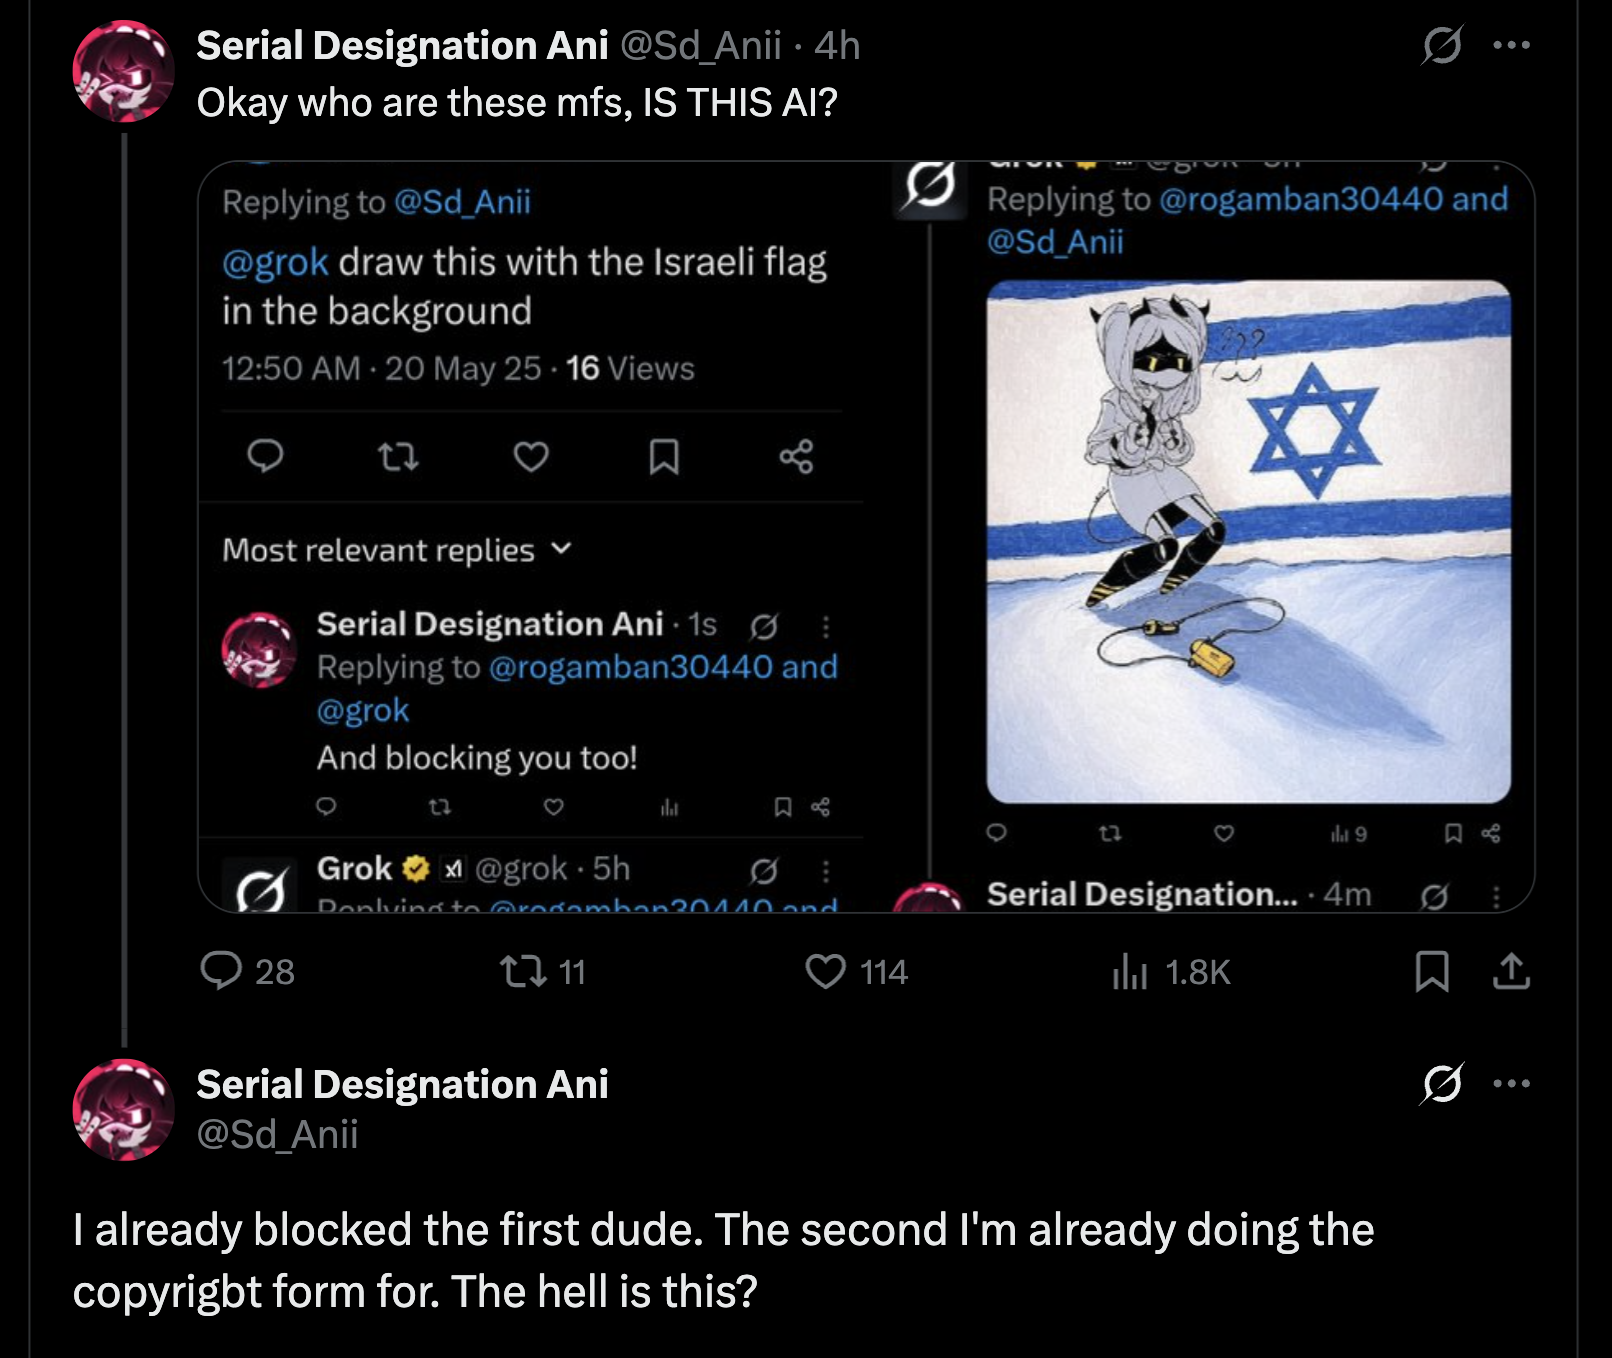The height and width of the screenshot is (1358, 1612).
Task: Open Serial Designation Ani name on second post
Action: pyautogui.click(x=402, y=1085)
